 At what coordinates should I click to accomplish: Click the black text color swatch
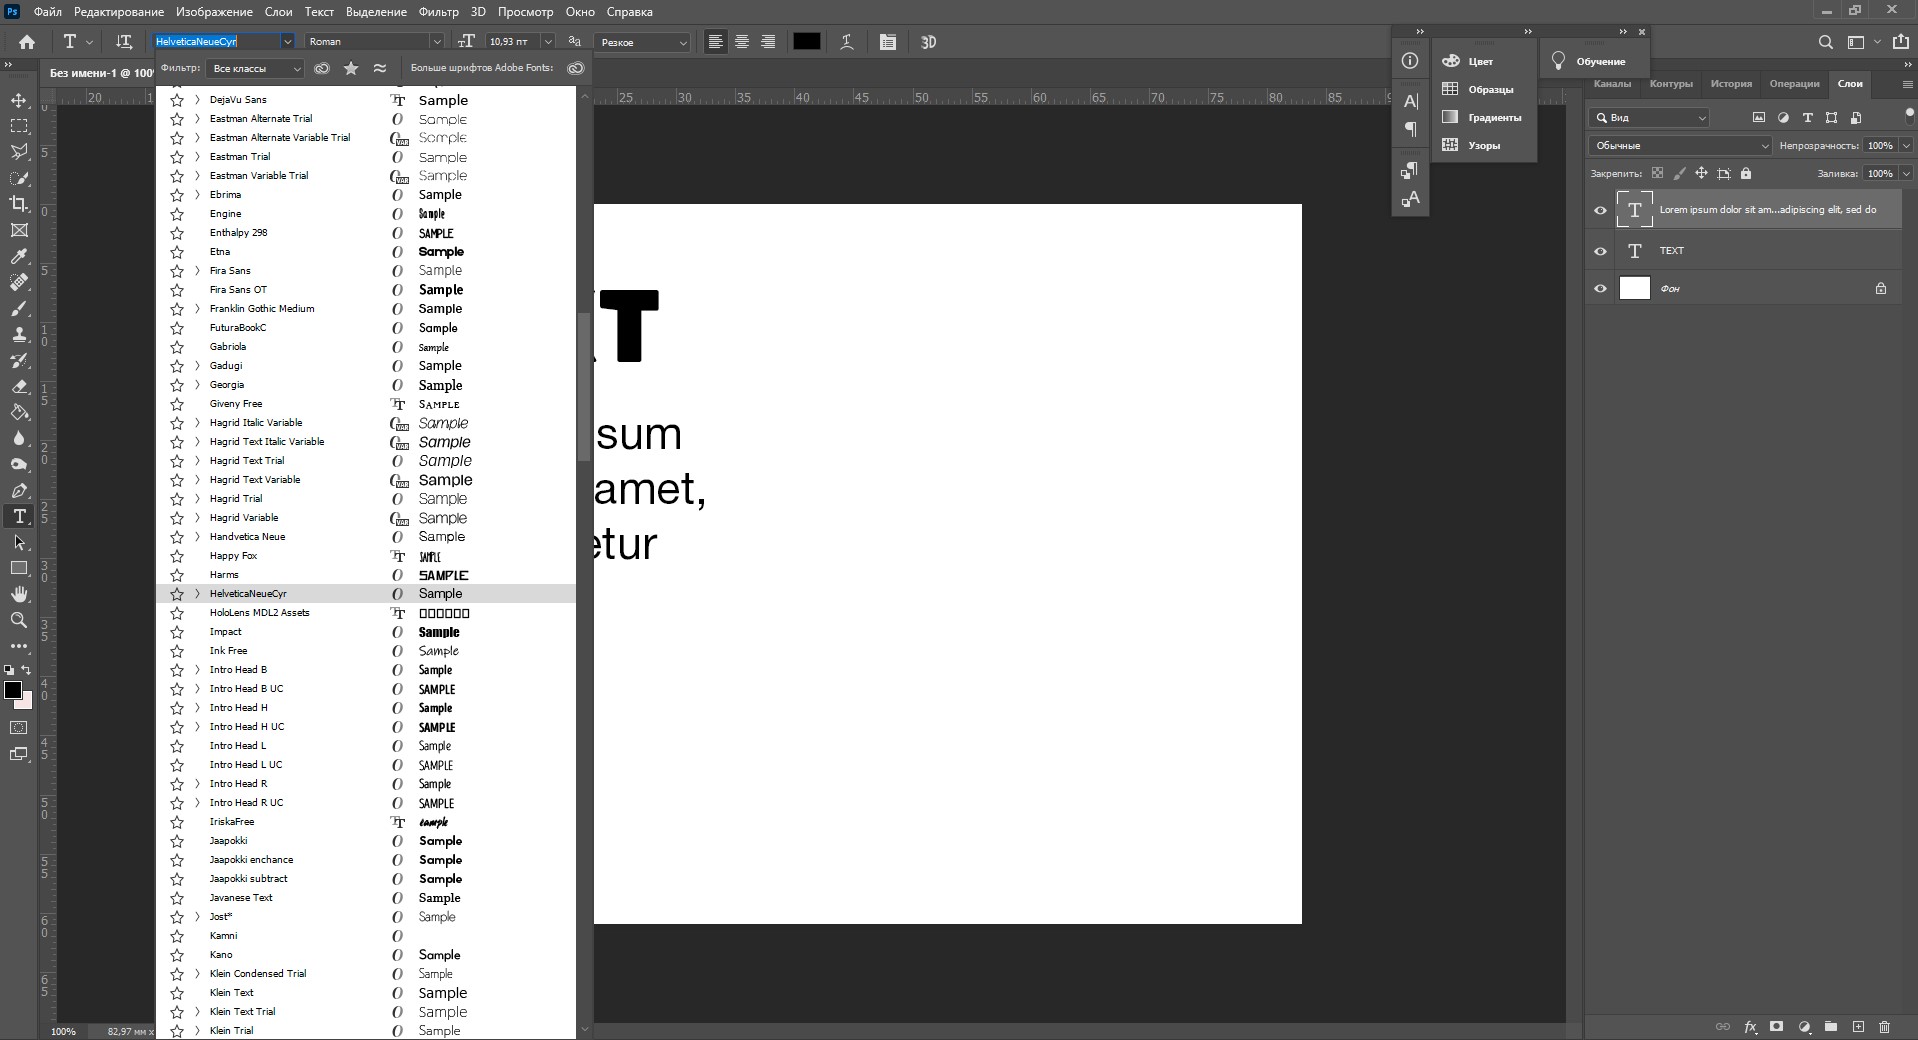(806, 42)
